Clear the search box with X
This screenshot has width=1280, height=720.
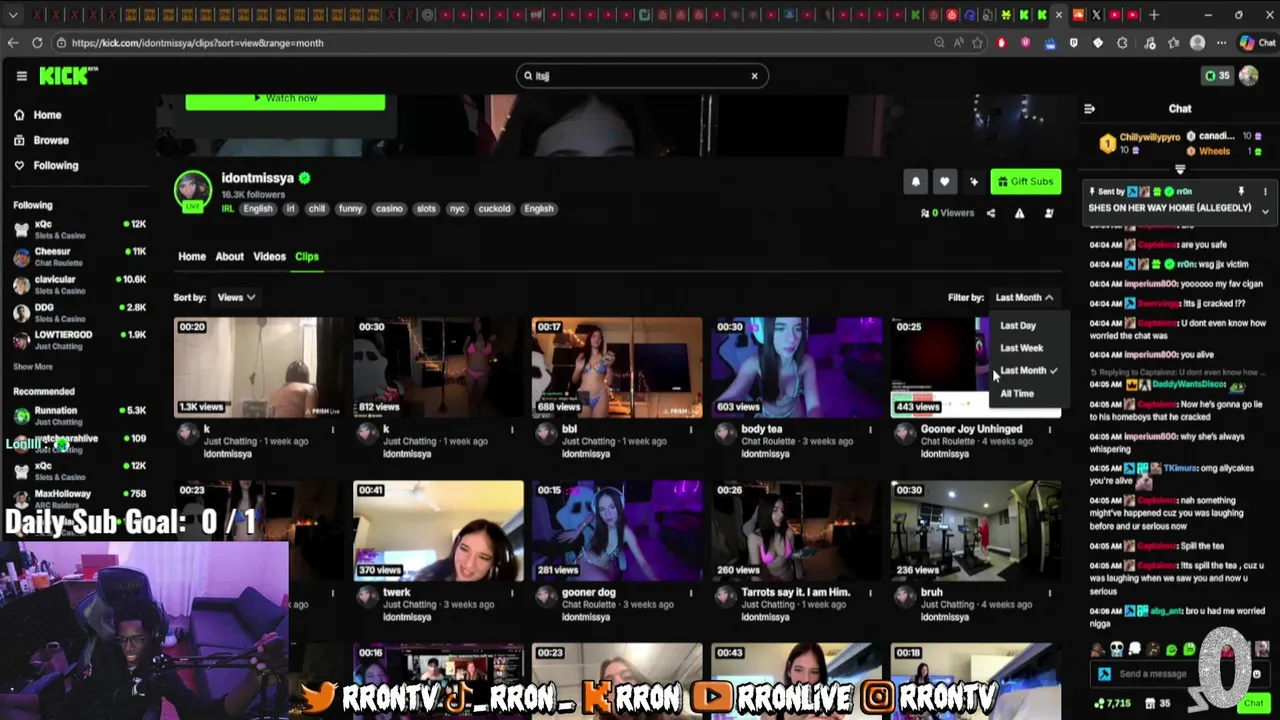(754, 76)
